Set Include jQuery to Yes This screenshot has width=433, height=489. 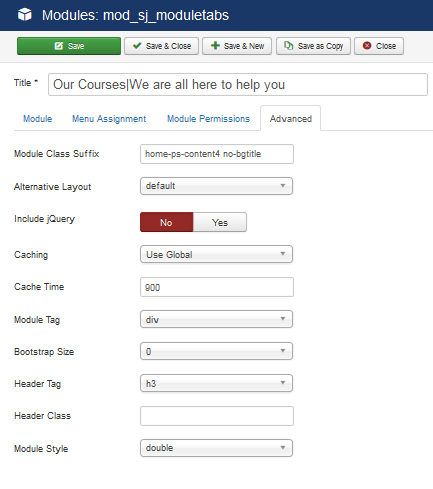220,222
